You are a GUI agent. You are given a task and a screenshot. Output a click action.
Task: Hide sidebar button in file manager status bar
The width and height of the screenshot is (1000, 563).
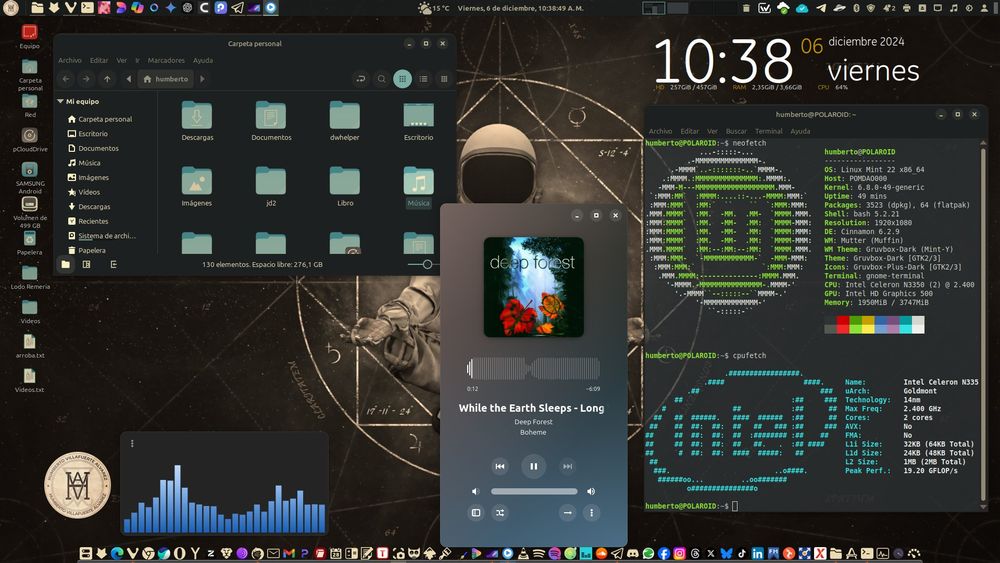click(x=114, y=265)
